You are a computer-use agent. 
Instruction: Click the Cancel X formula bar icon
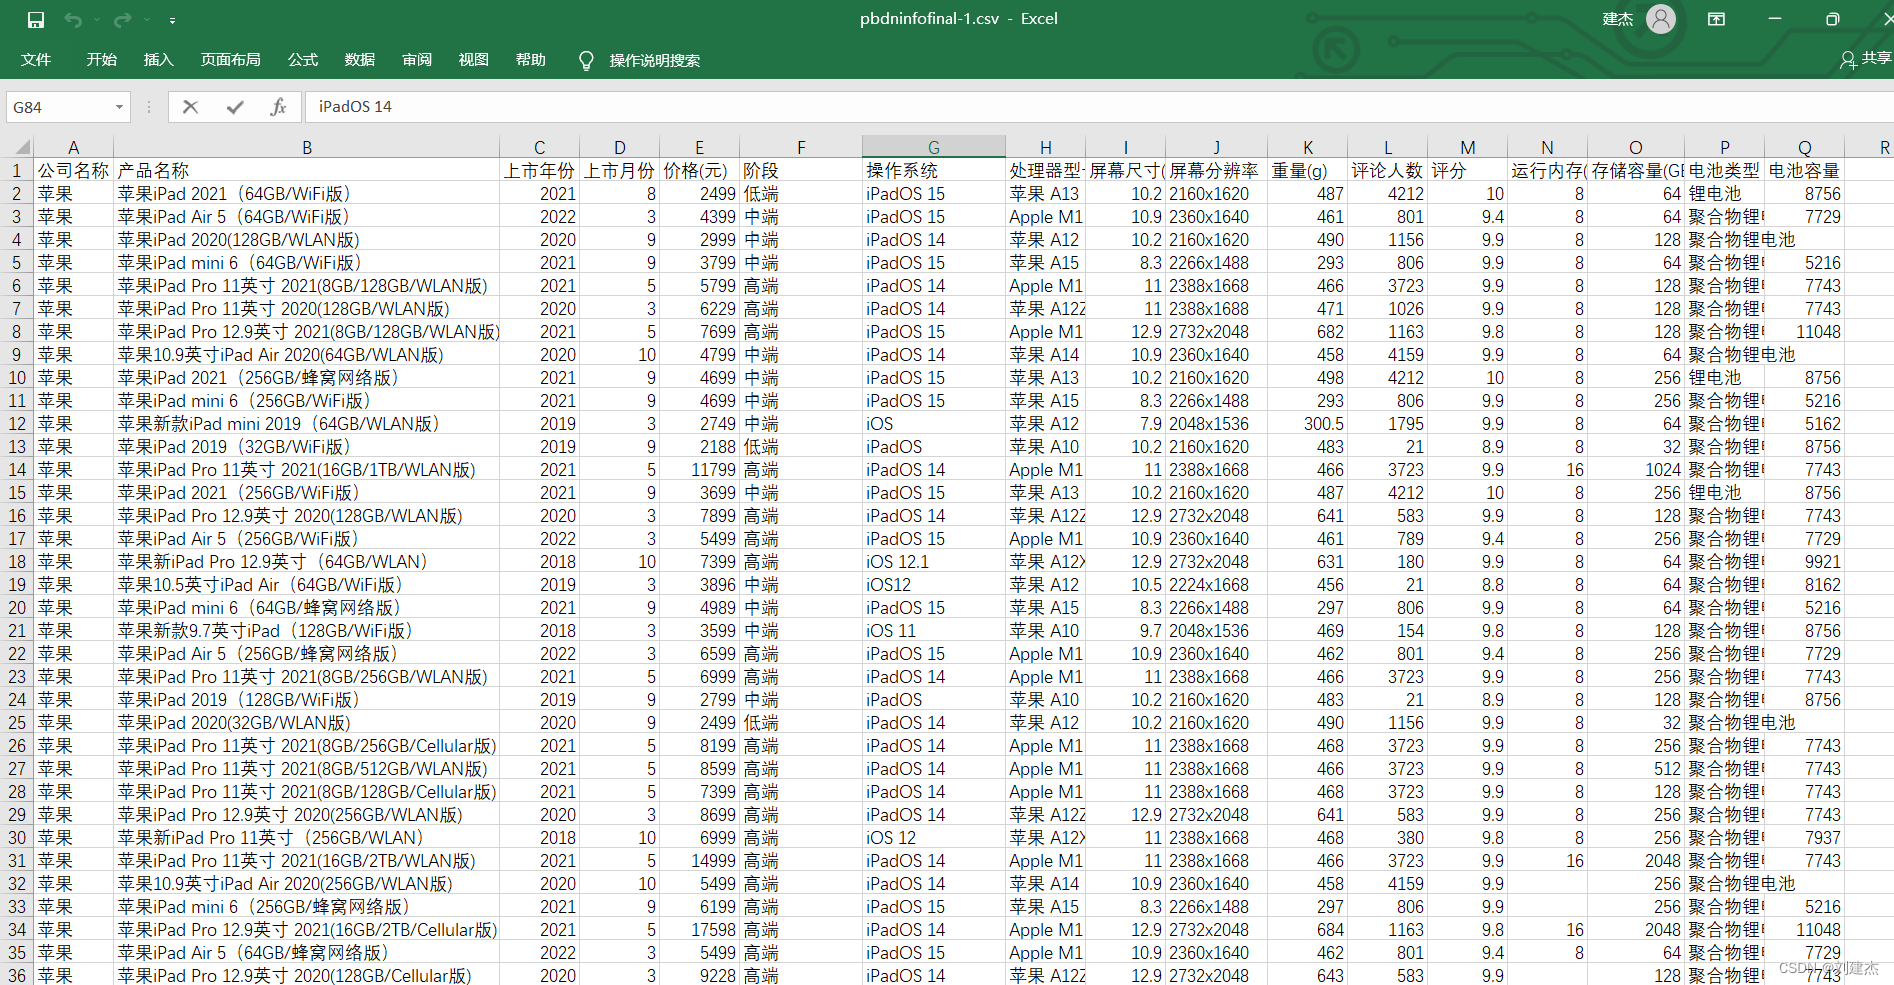(190, 107)
